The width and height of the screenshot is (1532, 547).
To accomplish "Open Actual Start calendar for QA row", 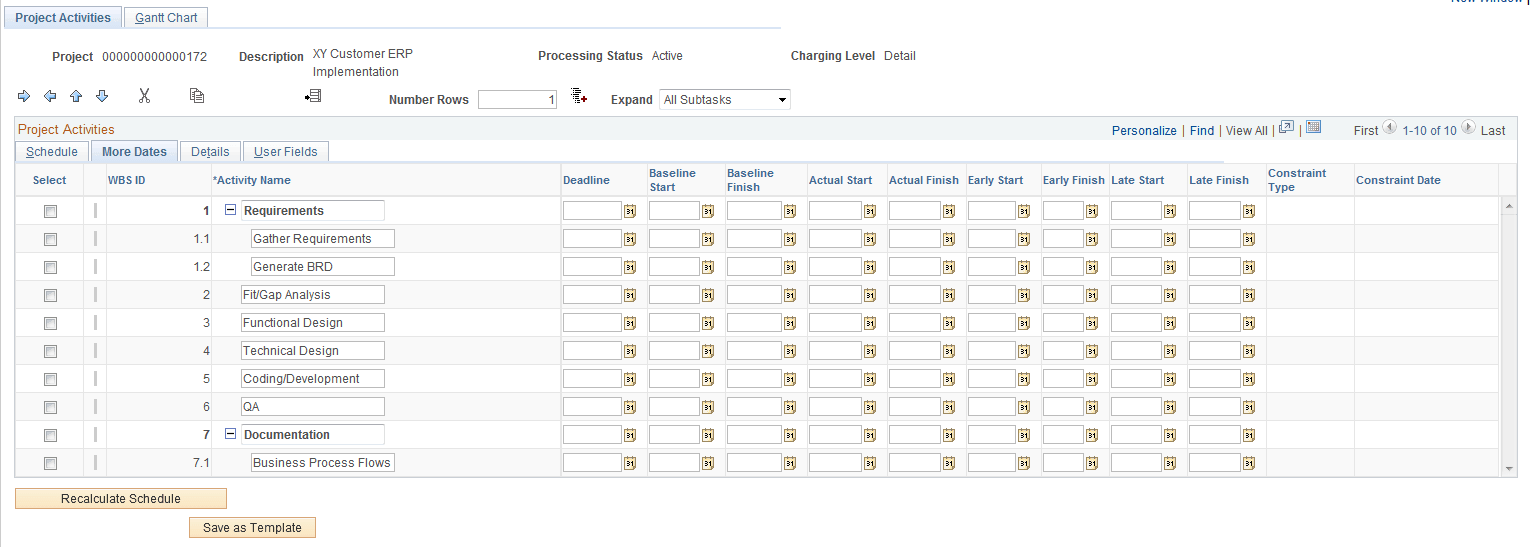I will (x=869, y=407).
